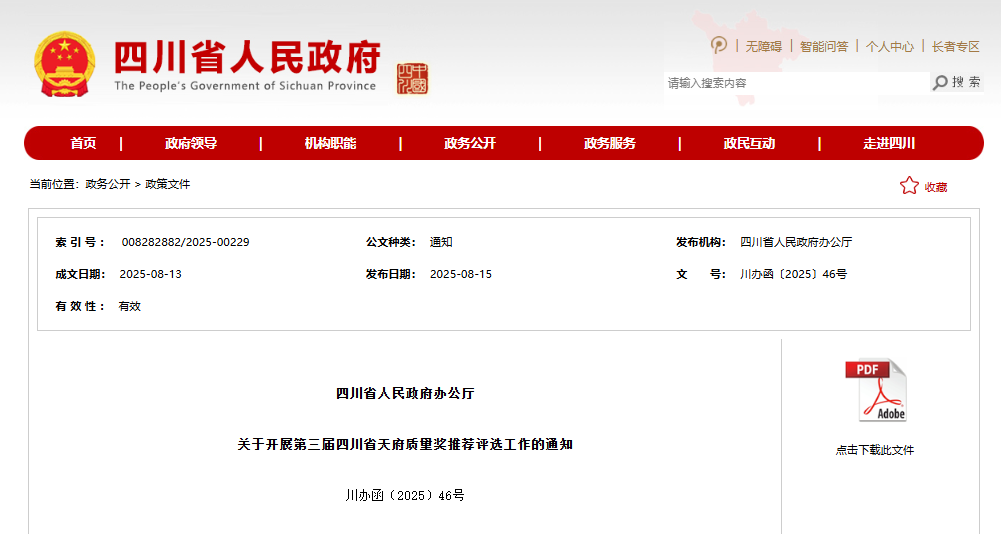Open the 首页 menu item

[x=83, y=143]
